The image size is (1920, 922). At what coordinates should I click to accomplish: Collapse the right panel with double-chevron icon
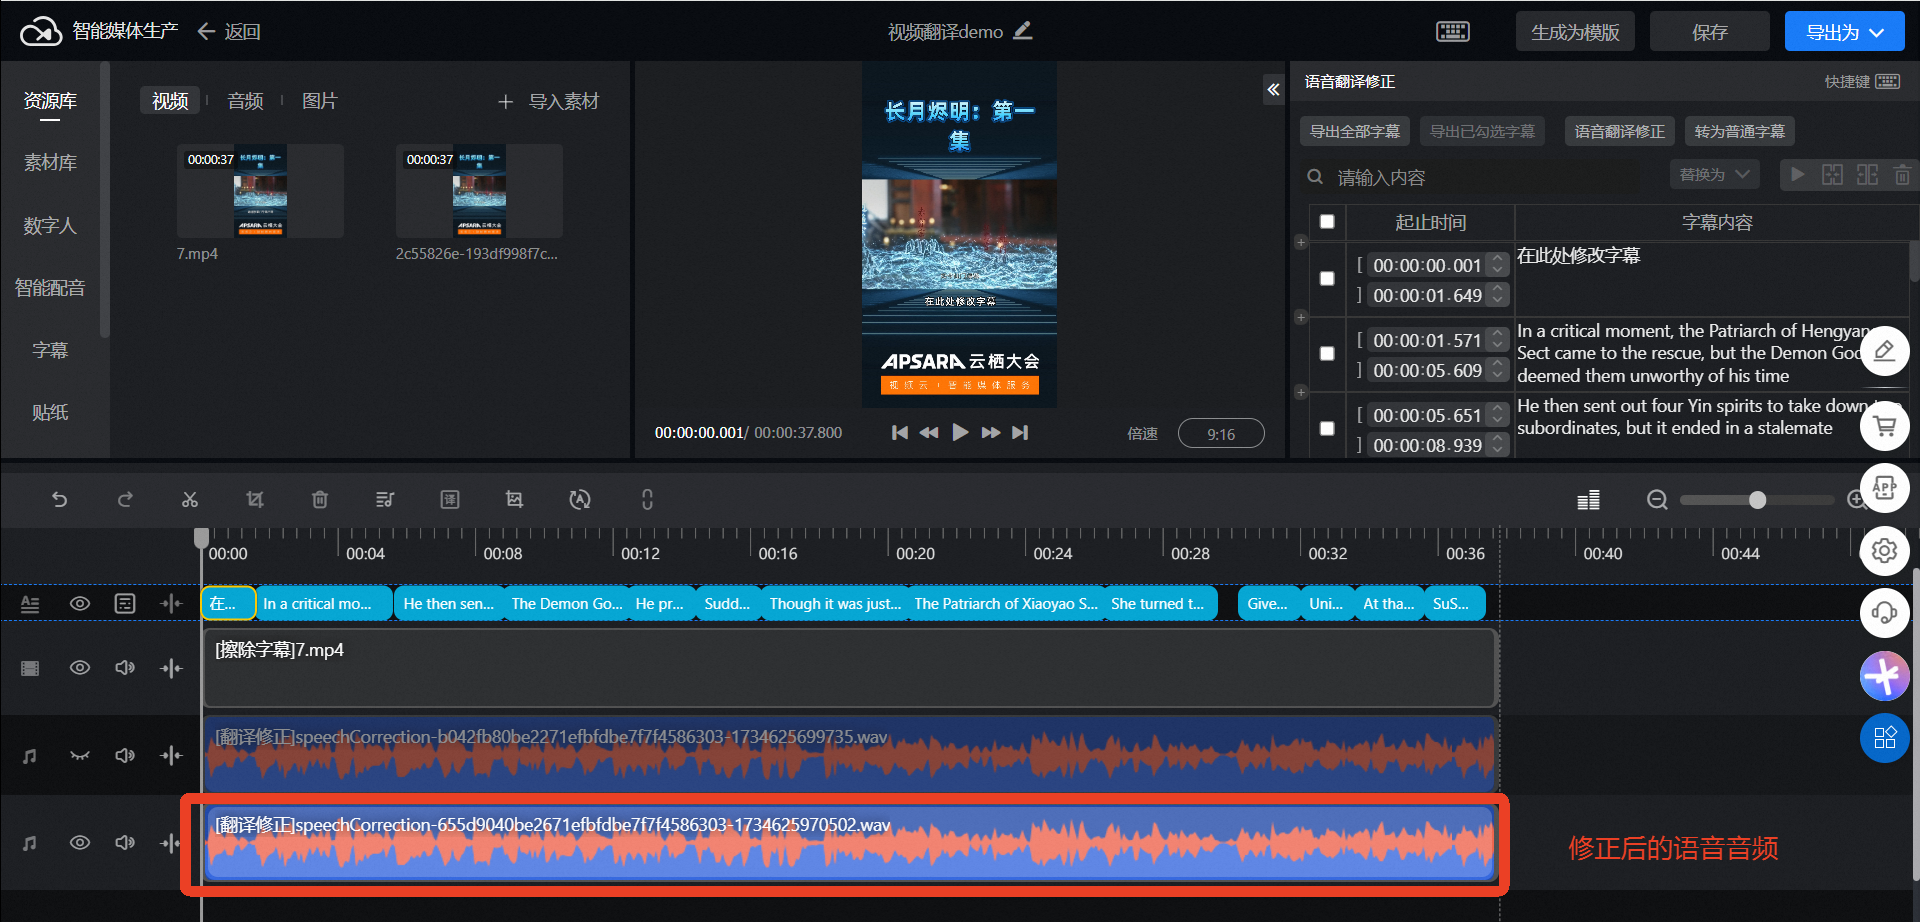1273,89
